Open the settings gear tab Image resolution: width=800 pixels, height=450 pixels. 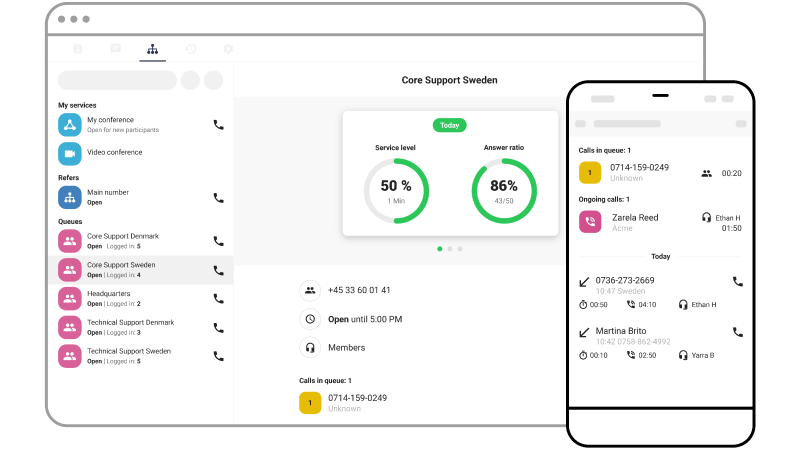(x=228, y=48)
